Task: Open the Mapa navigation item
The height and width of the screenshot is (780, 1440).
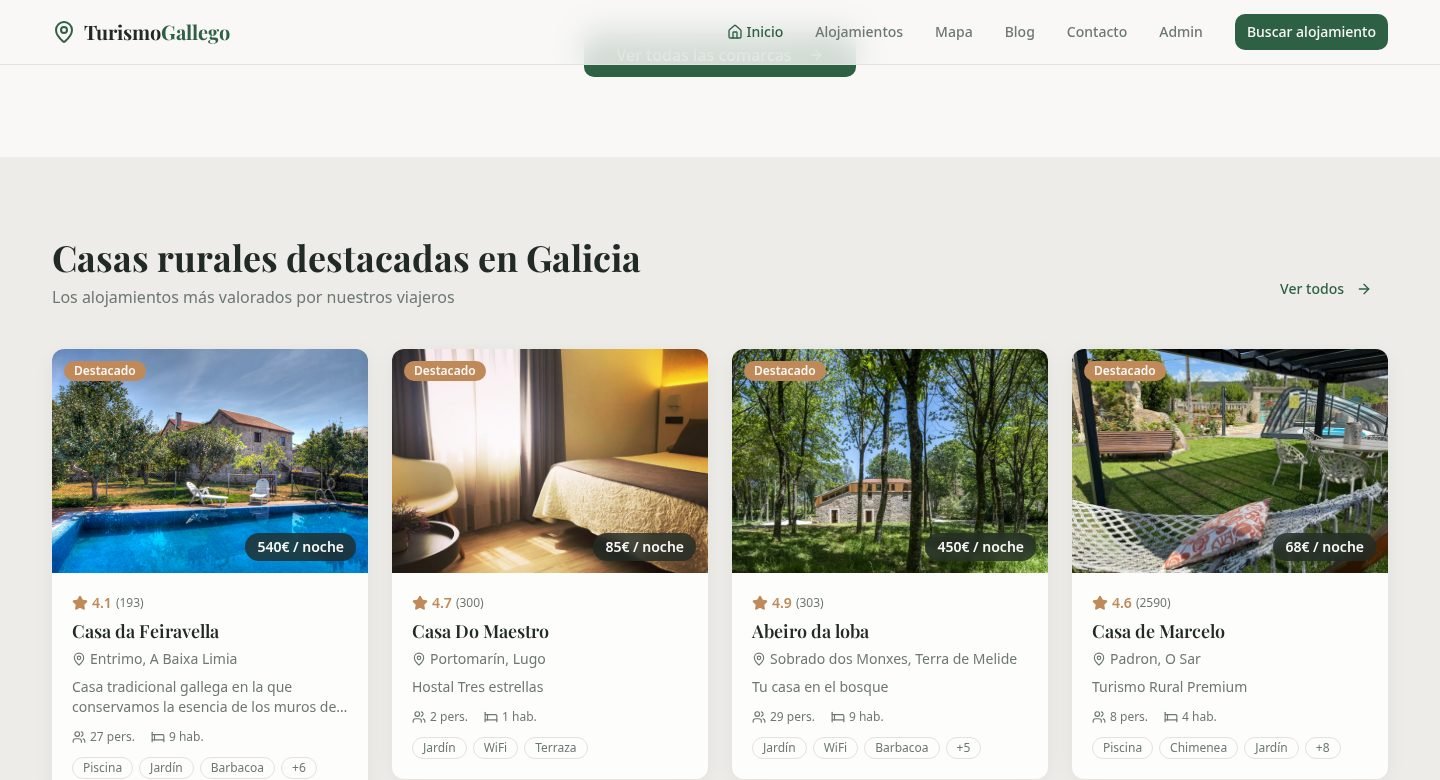Action: [x=954, y=32]
